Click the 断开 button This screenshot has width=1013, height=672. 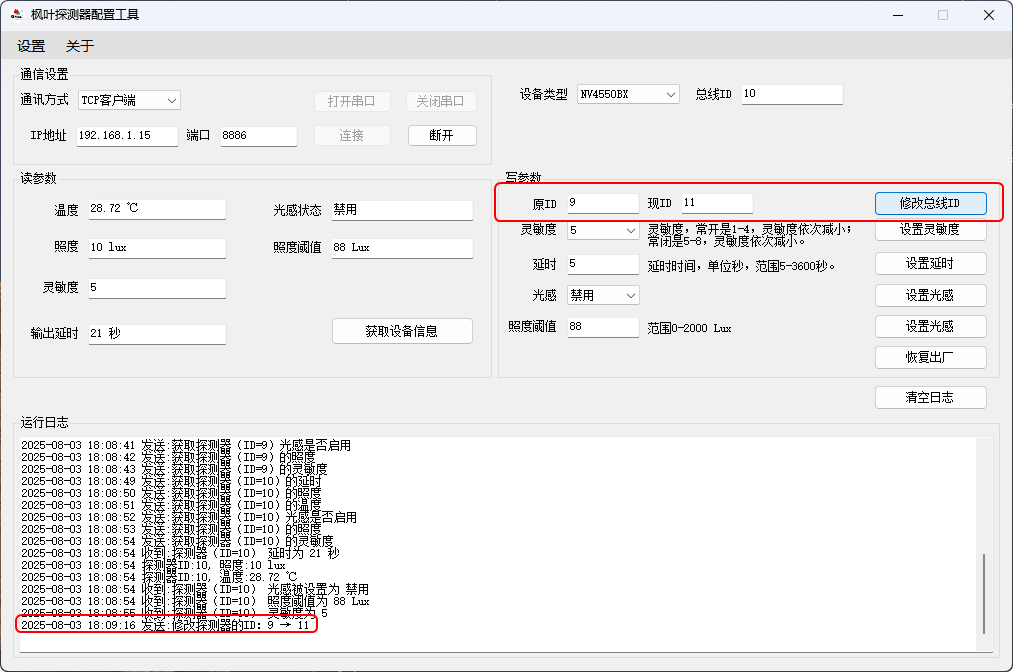point(442,135)
